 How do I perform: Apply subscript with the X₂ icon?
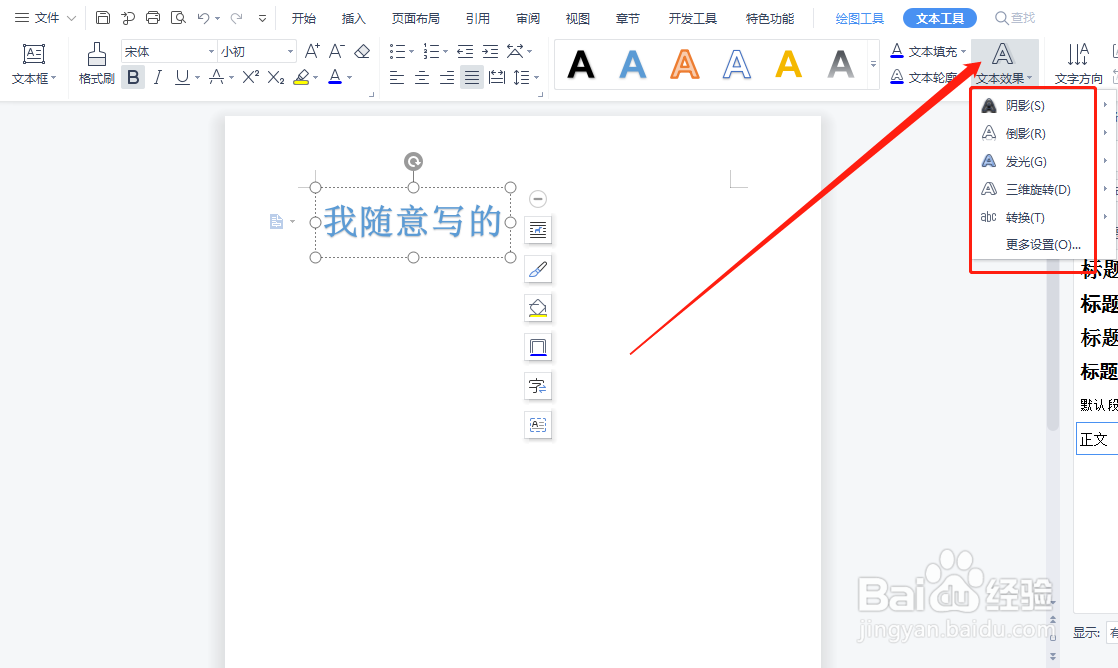(x=277, y=77)
